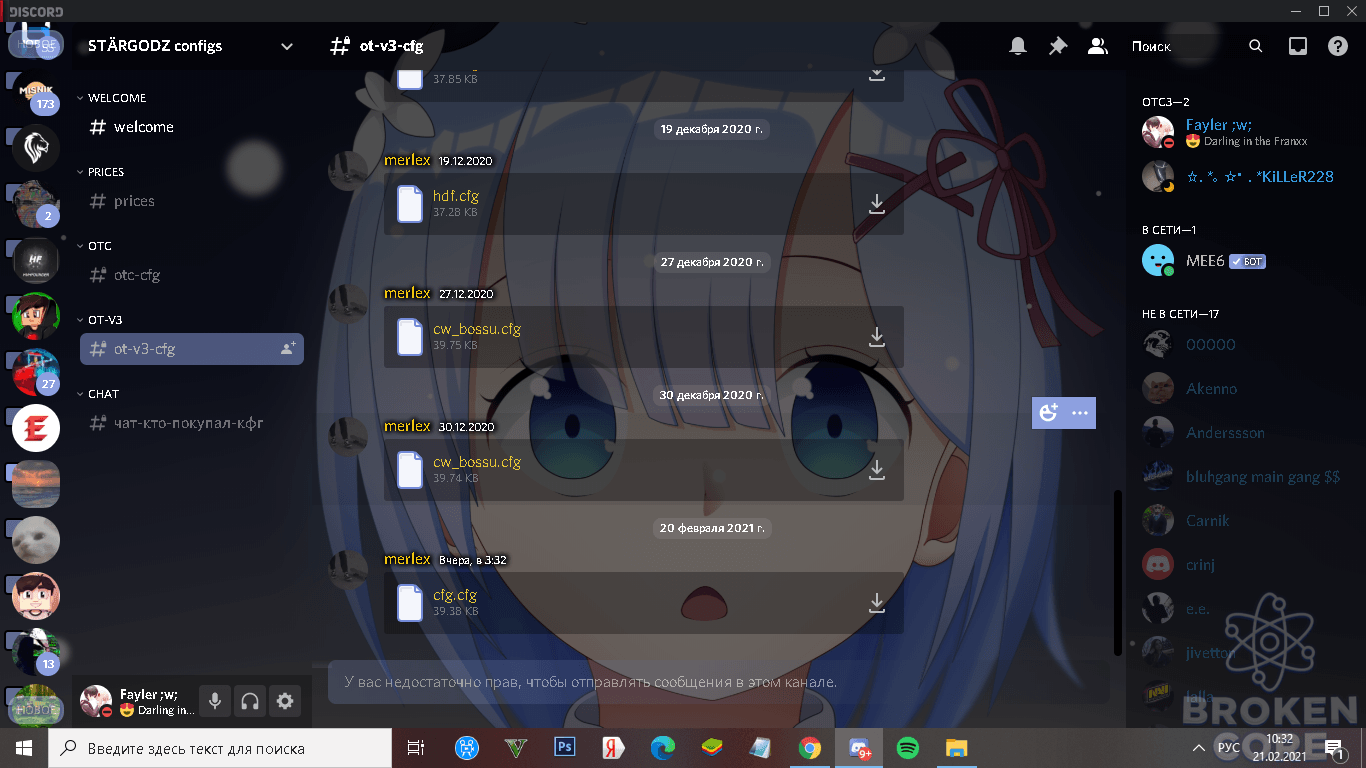Toggle the member list icon
The height and width of the screenshot is (768, 1366).
click(1097, 46)
